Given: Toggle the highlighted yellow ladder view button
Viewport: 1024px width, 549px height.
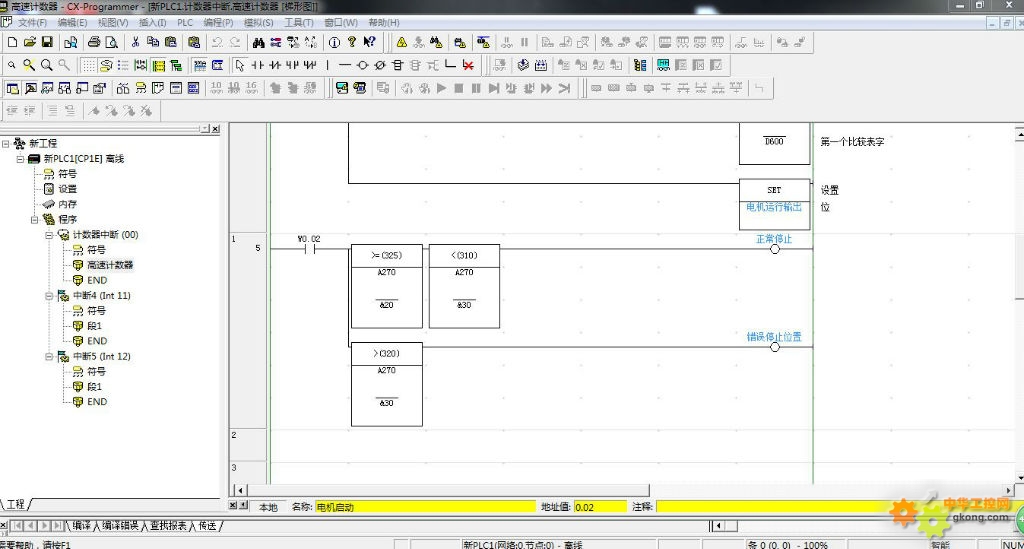Looking at the screenshot, I should [x=159, y=65].
